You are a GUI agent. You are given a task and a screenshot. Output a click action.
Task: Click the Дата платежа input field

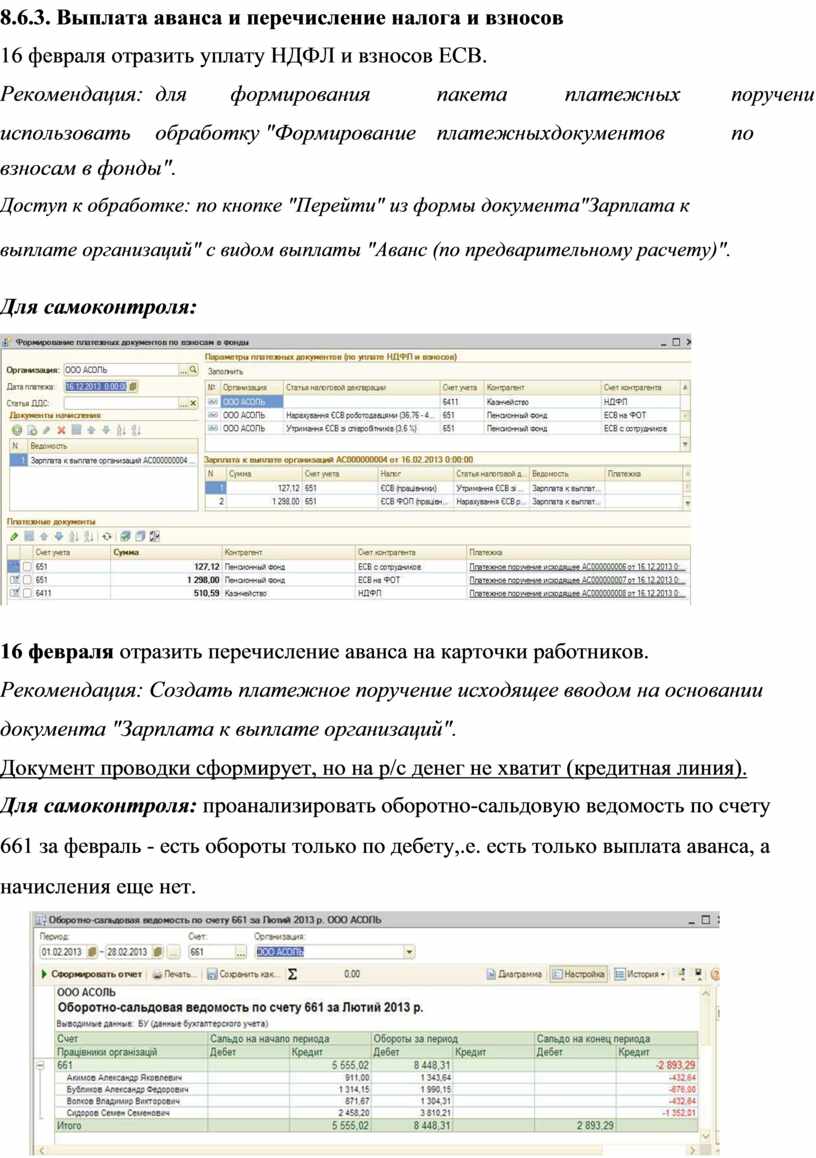96,386
